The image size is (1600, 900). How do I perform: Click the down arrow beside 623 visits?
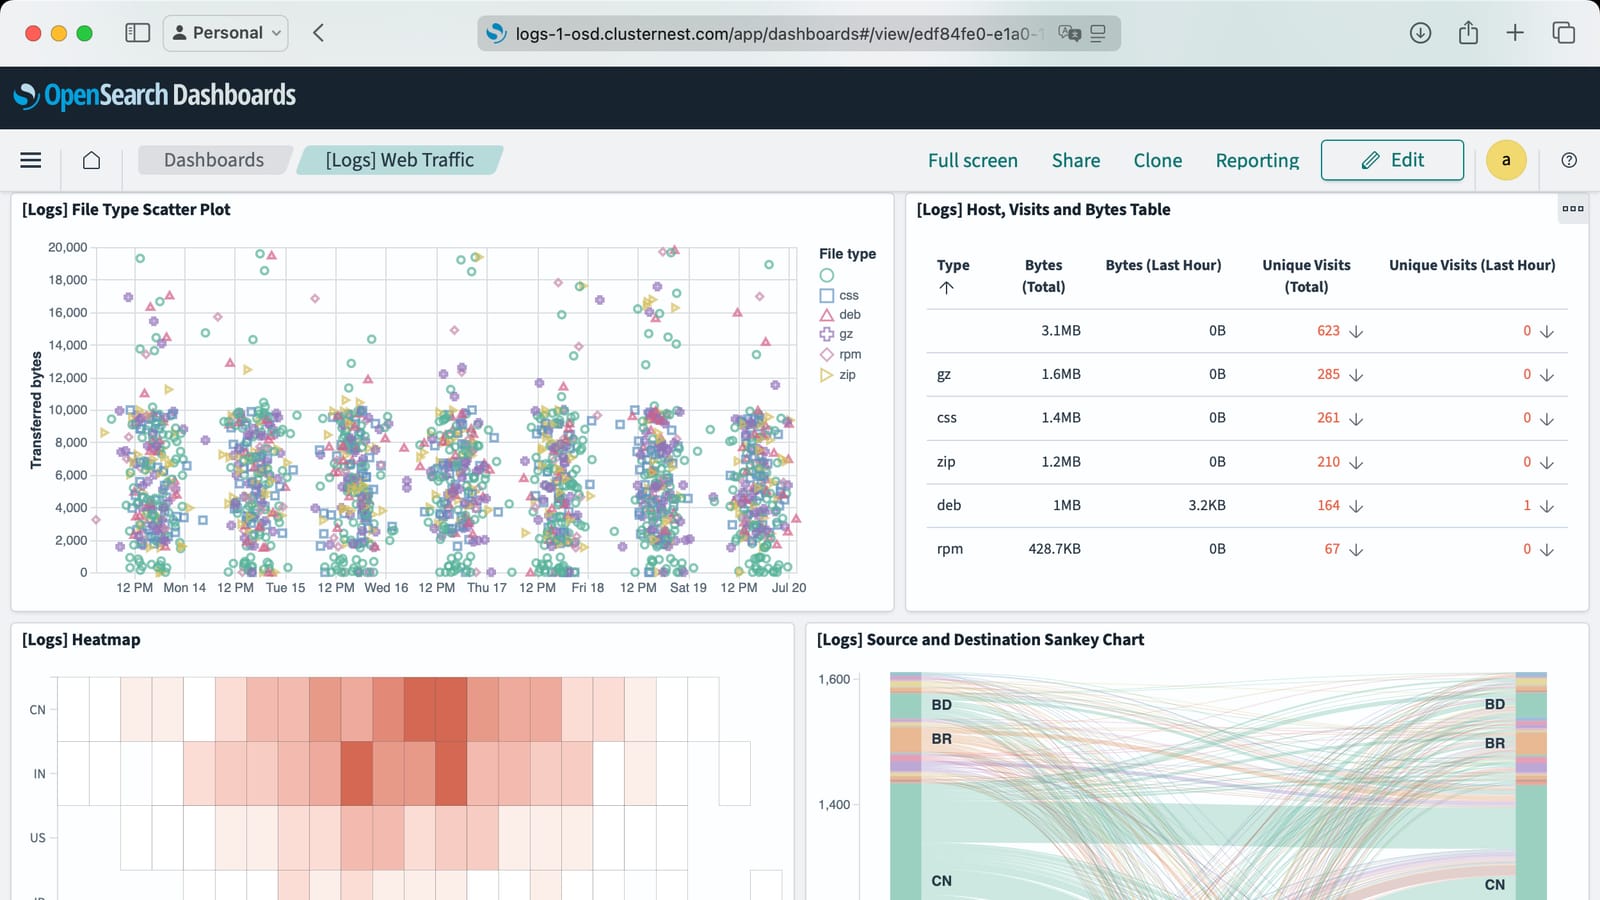[1356, 331]
